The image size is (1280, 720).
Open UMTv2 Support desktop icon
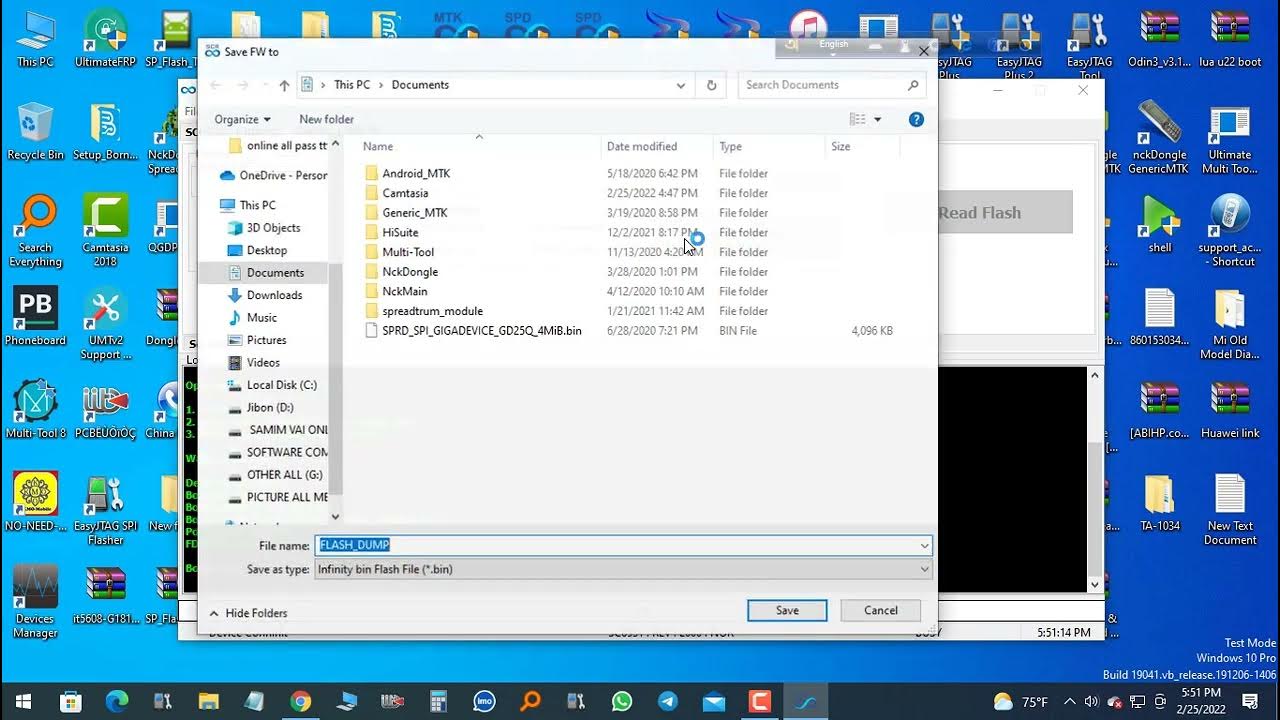[105, 323]
